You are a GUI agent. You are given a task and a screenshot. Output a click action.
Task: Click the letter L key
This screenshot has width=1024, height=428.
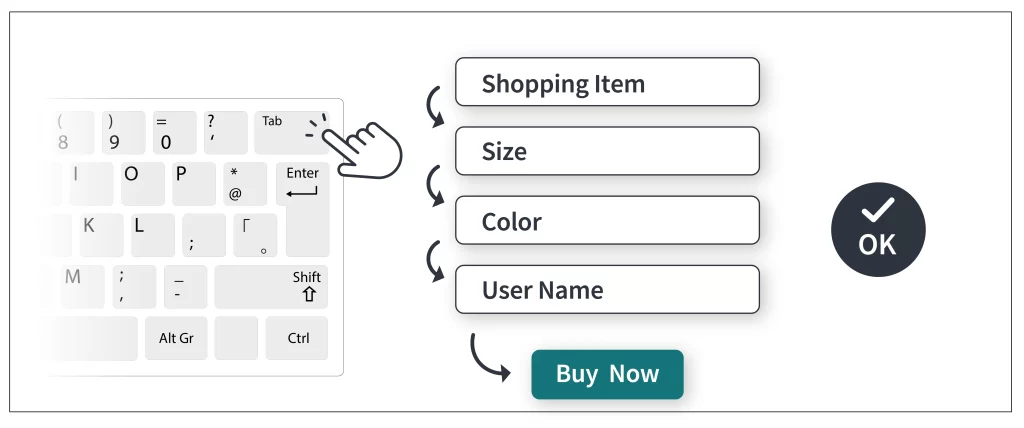pyautogui.click(x=153, y=235)
